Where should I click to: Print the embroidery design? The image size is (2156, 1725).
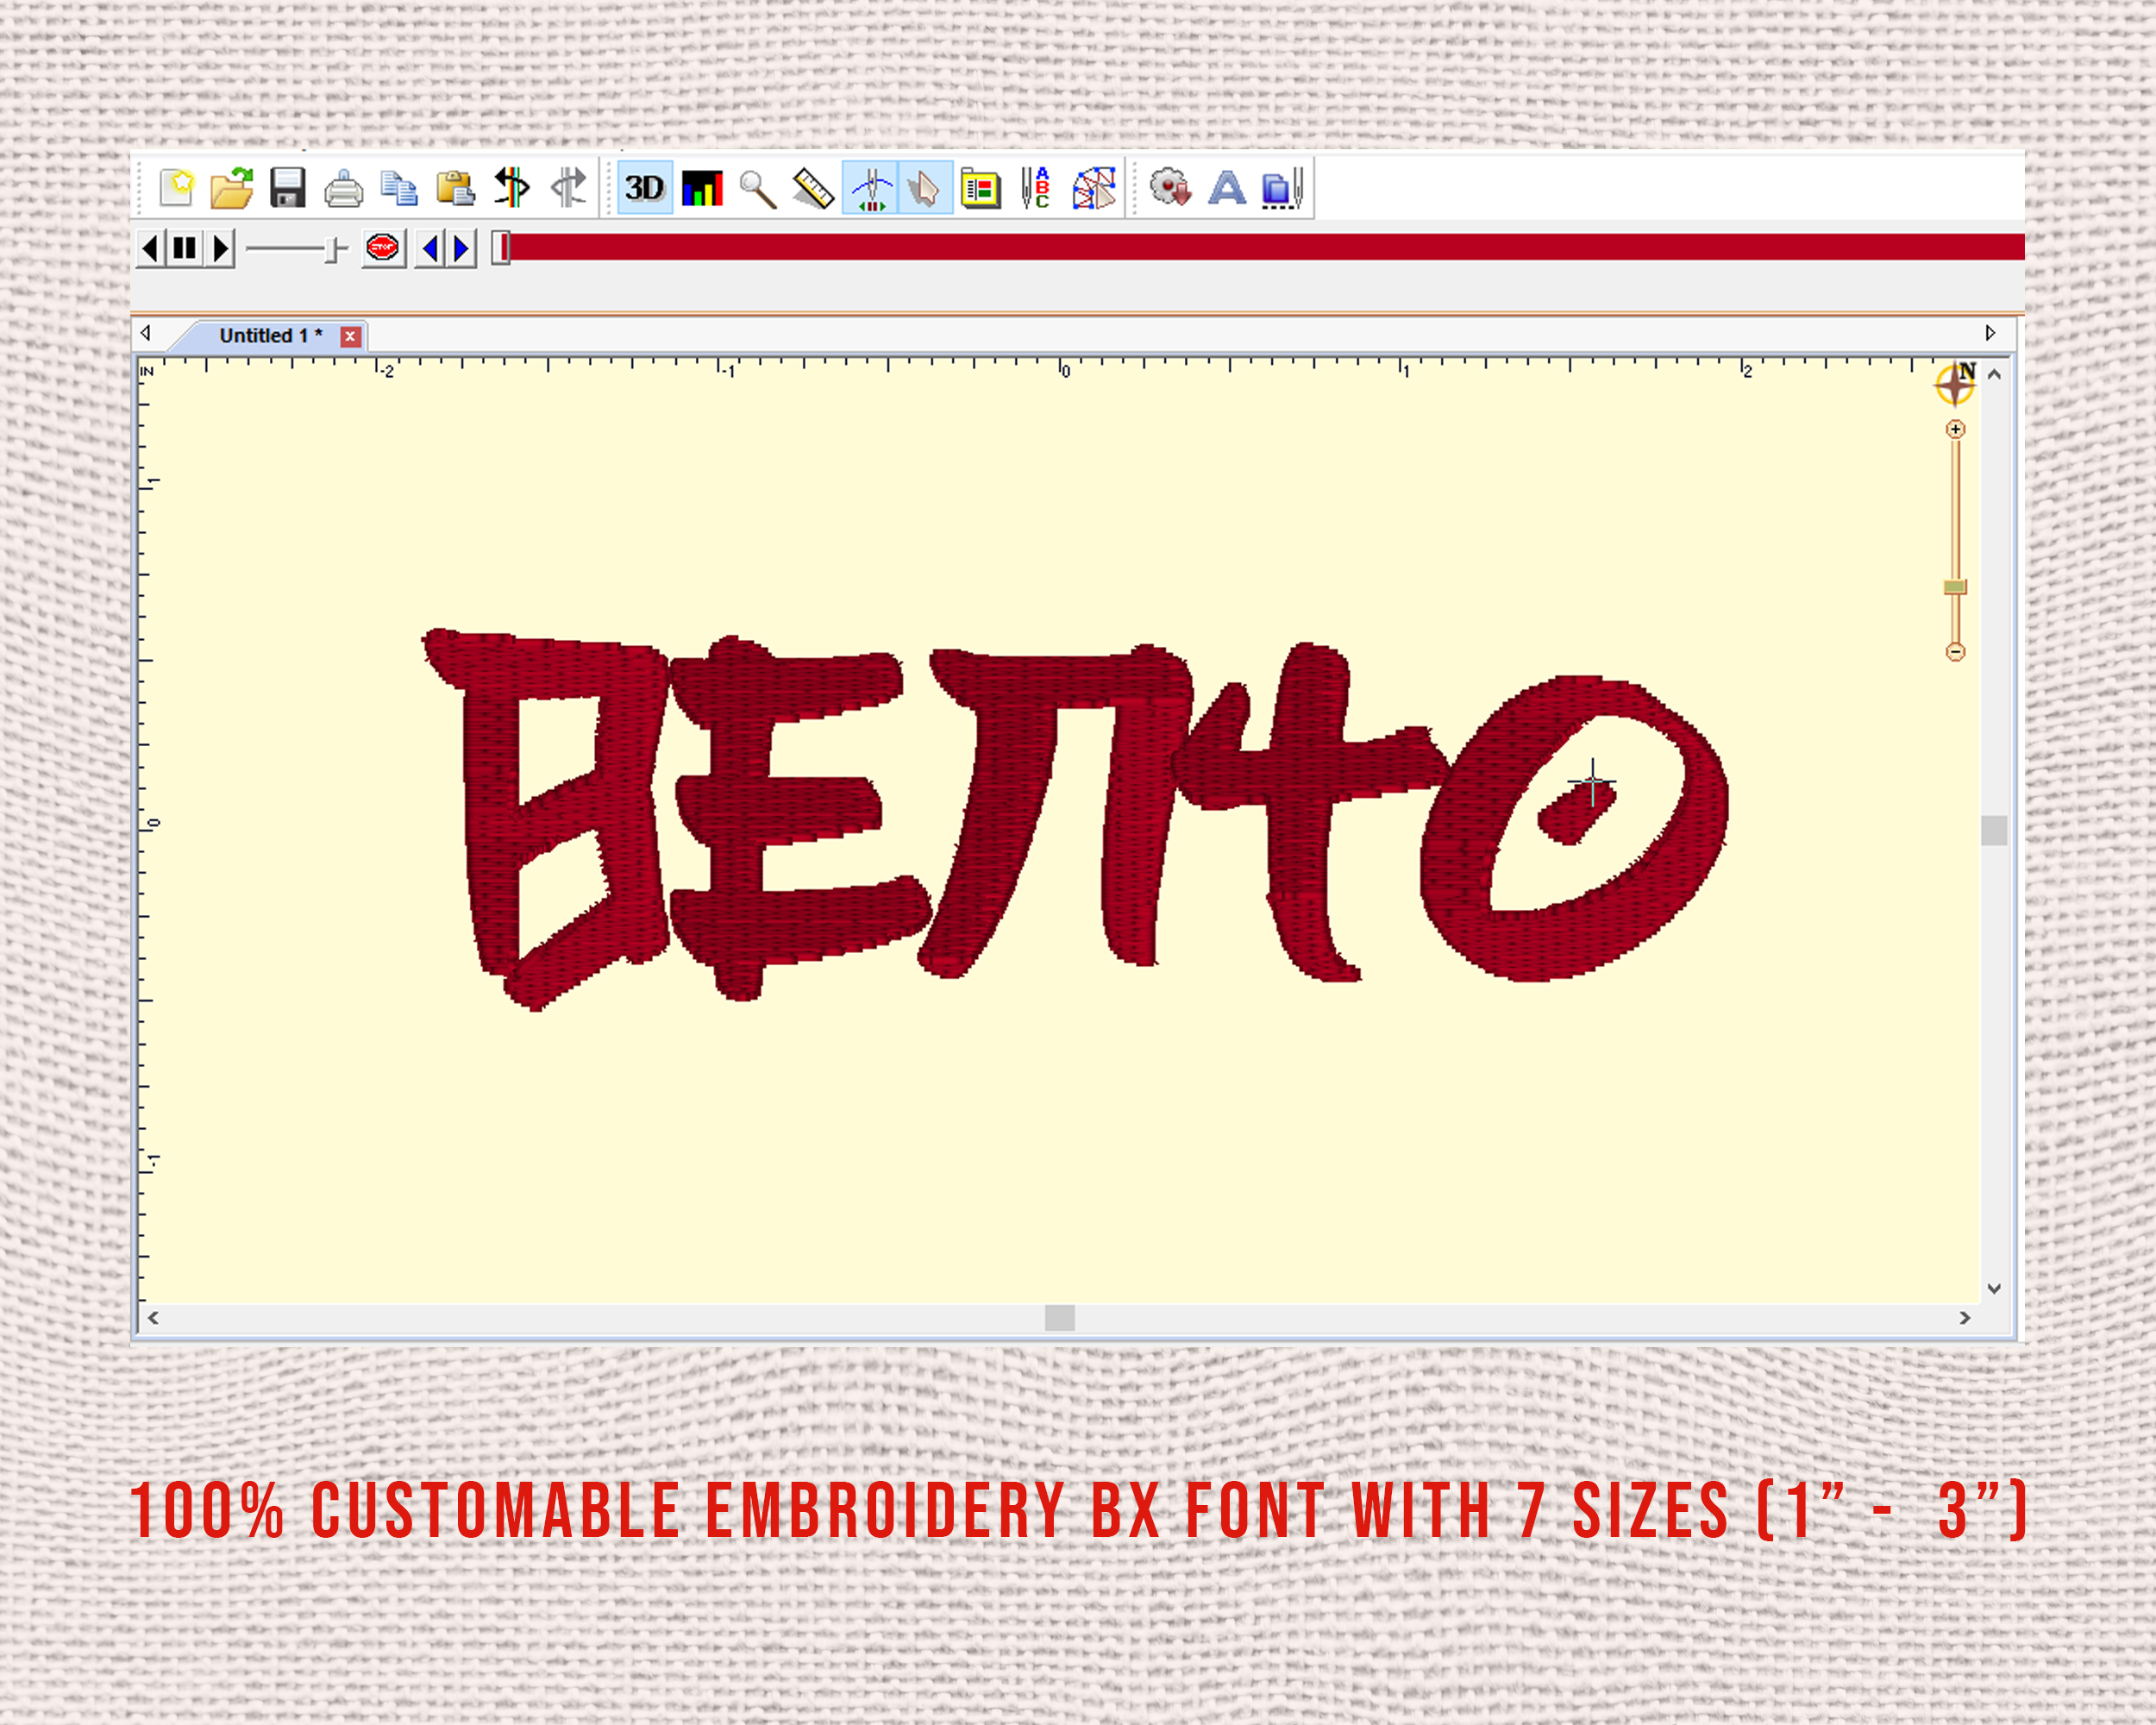pos(345,189)
